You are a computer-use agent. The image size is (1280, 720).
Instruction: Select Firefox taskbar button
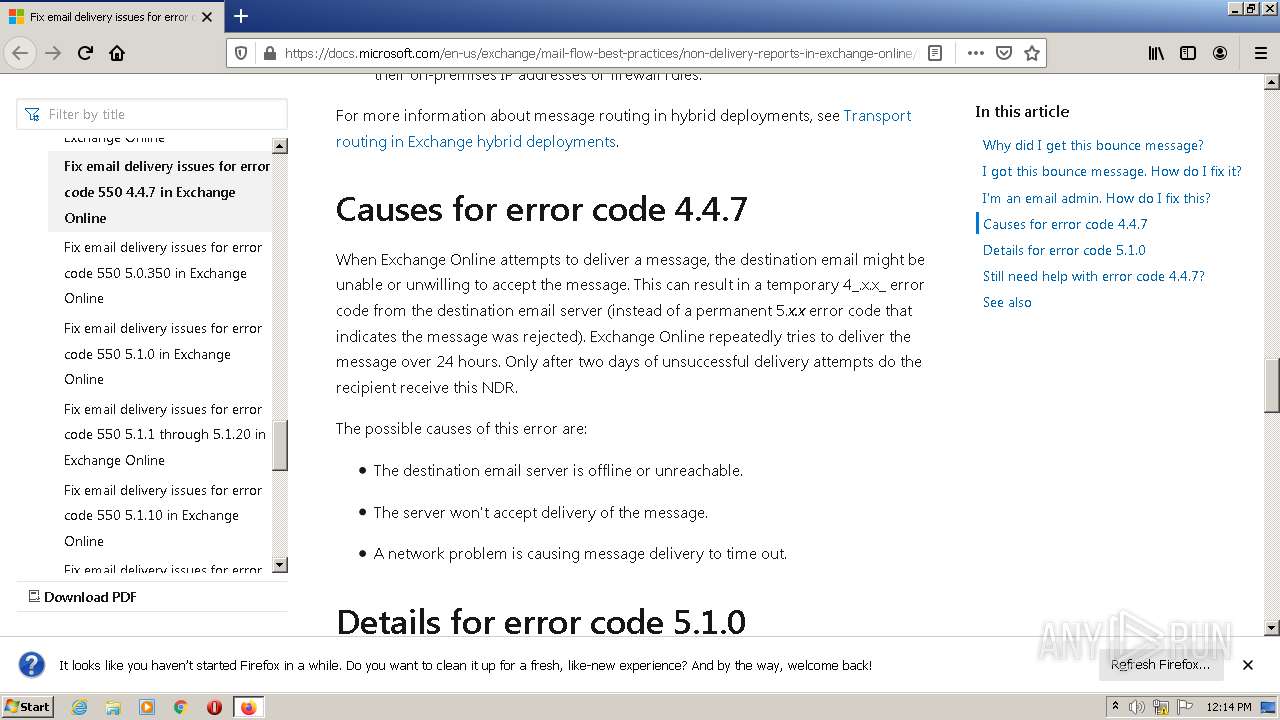click(x=248, y=707)
